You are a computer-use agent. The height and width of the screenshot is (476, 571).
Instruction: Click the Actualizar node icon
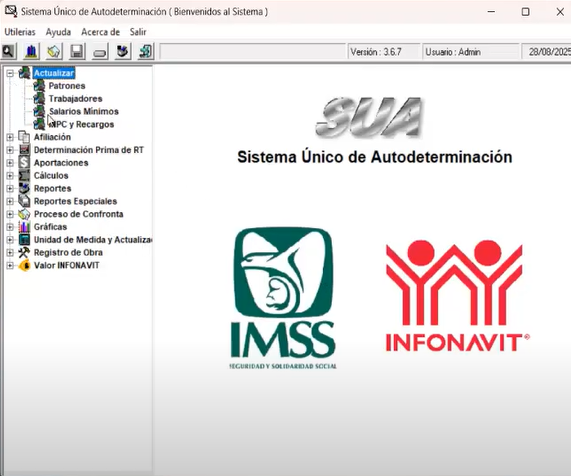[x=24, y=73]
